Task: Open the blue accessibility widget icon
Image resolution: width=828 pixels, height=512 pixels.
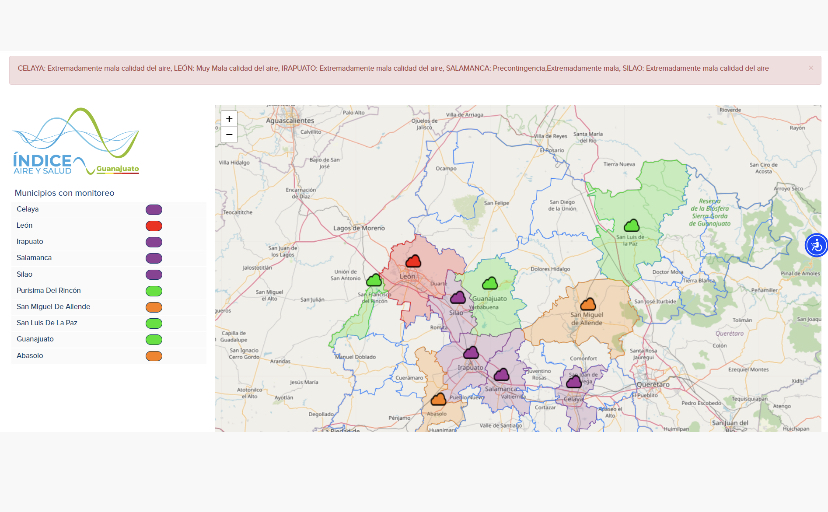Action: 816,244
